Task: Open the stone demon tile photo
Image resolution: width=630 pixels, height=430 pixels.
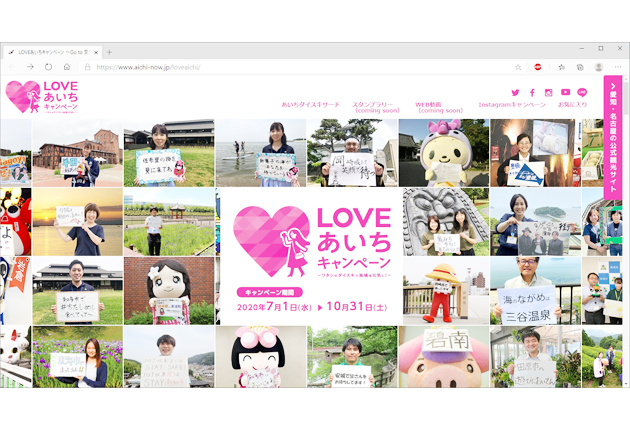Action: [x=446, y=222]
